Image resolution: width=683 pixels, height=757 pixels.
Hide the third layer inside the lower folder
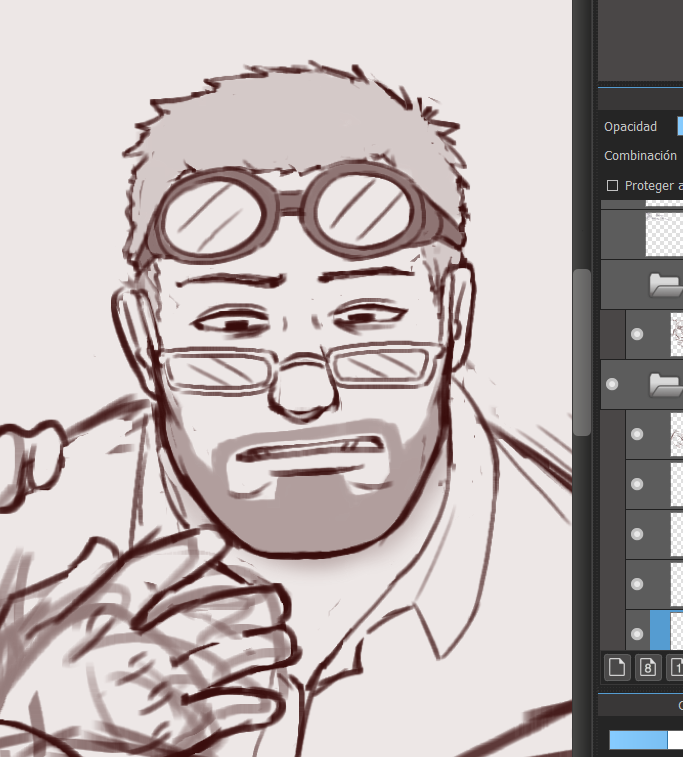tap(637, 534)
